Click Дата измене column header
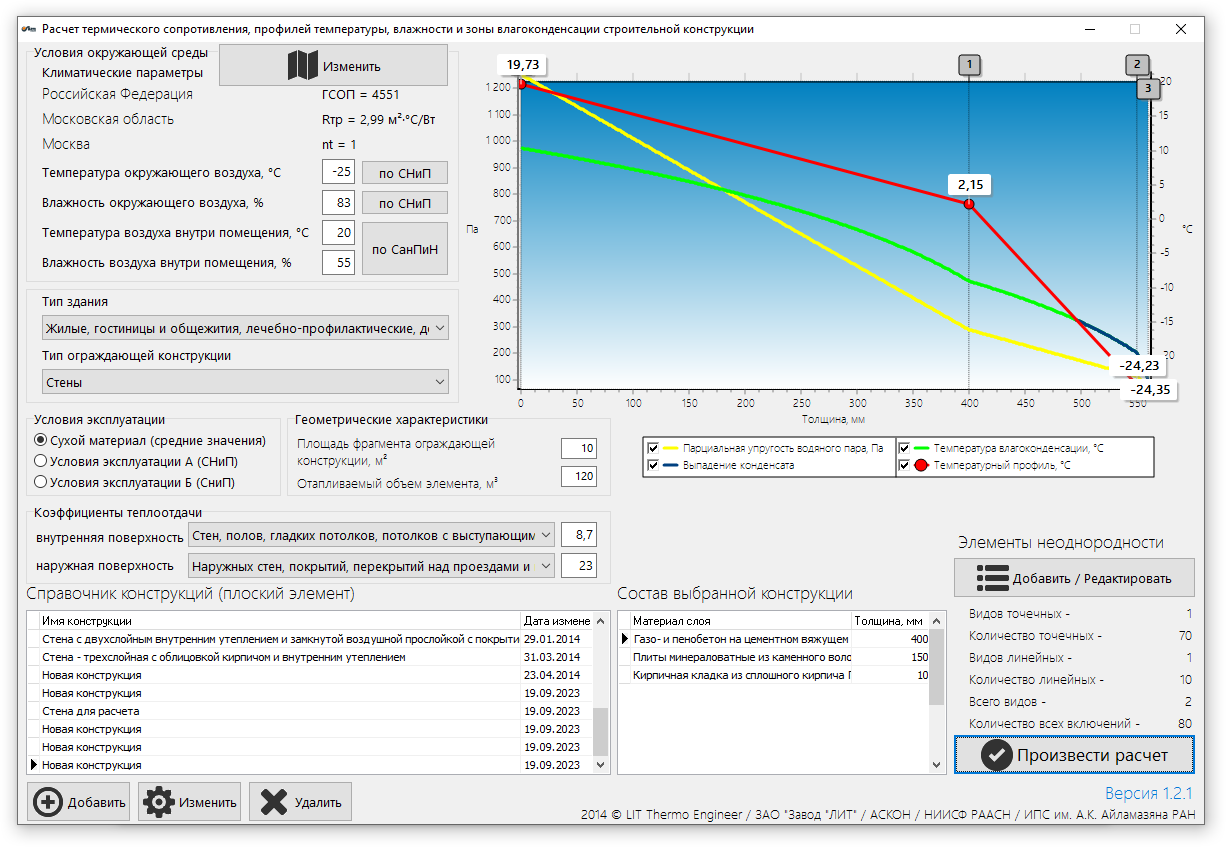This screenshot has height=847, width=1226. (557, 621)
